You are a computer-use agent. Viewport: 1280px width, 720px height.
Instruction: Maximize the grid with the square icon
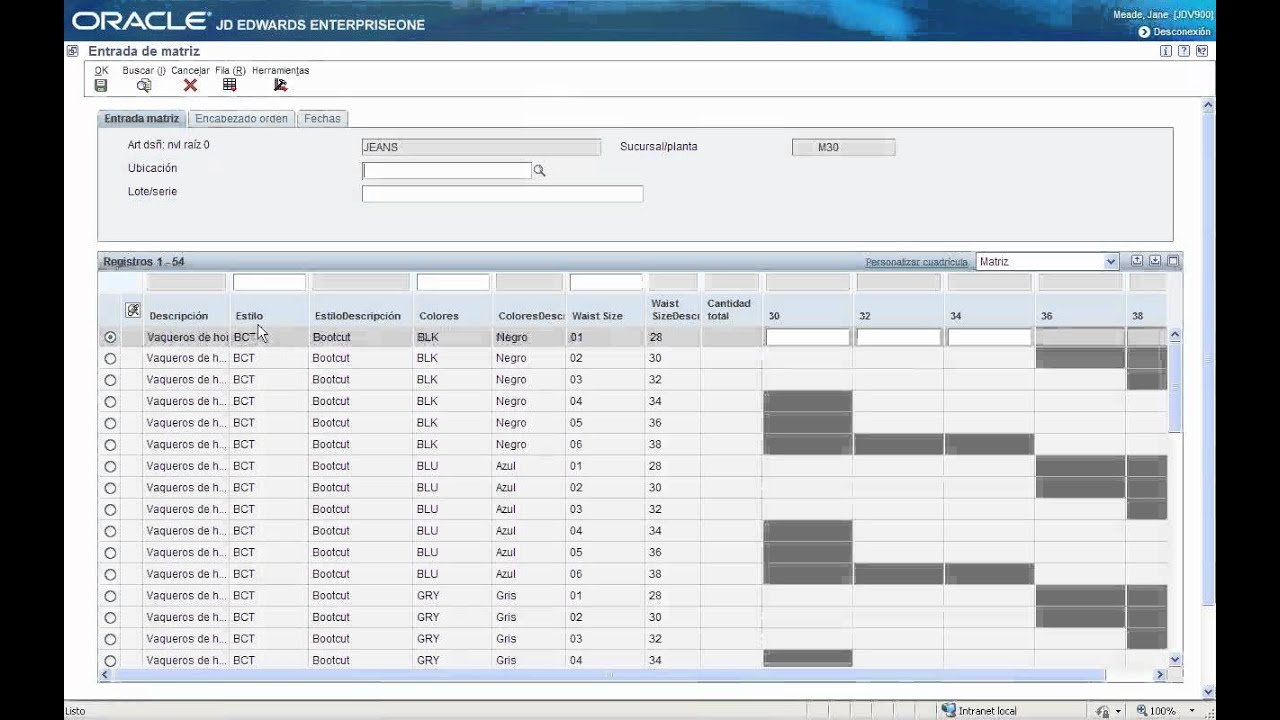click(x=1173, y=261)
